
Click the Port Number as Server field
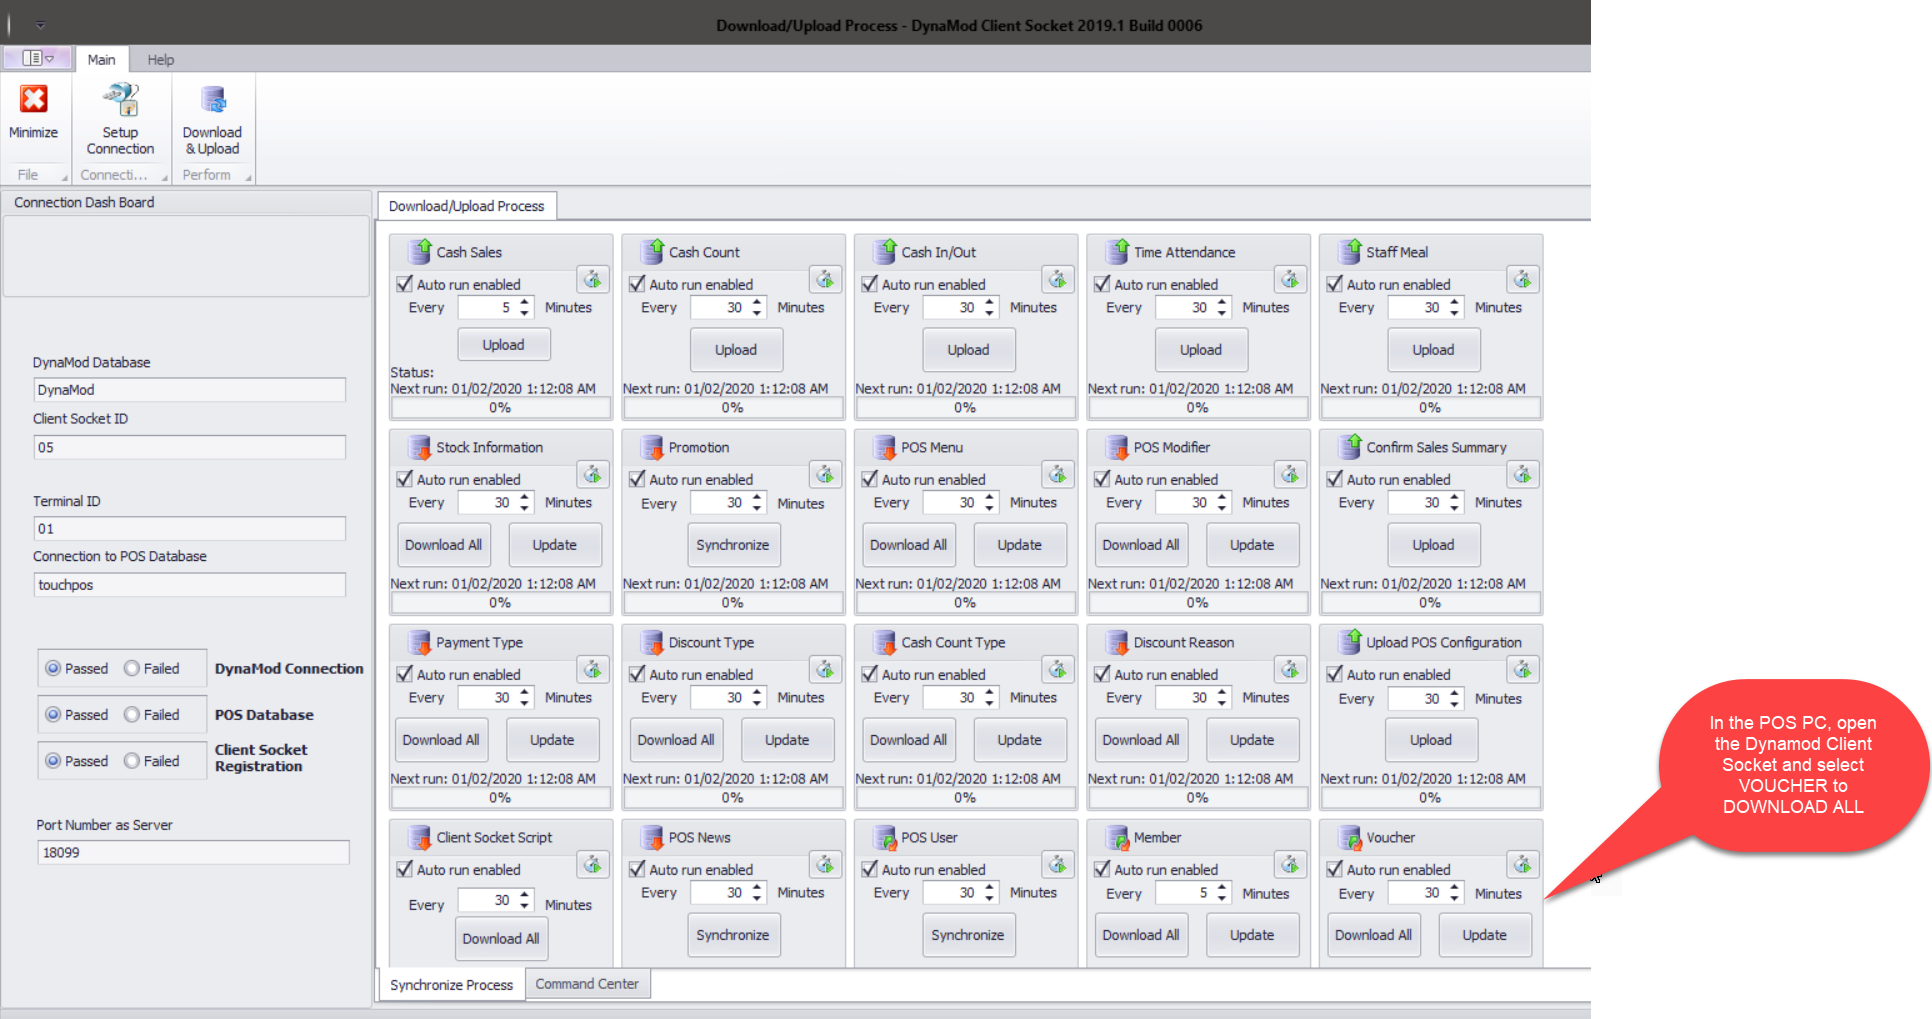tap(193, 852)
